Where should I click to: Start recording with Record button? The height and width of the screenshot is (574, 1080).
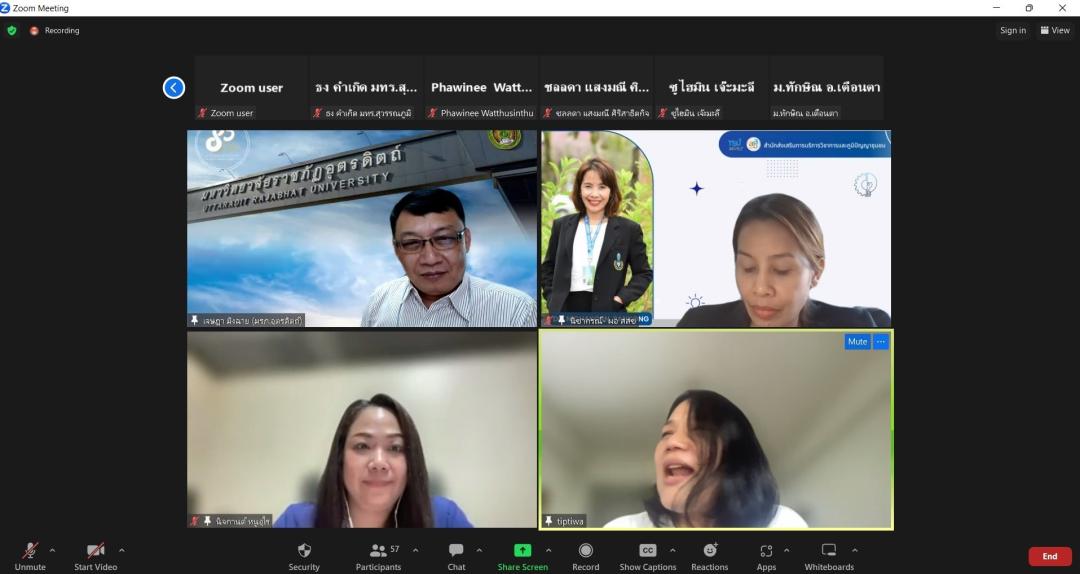click(x=585, y=556)
